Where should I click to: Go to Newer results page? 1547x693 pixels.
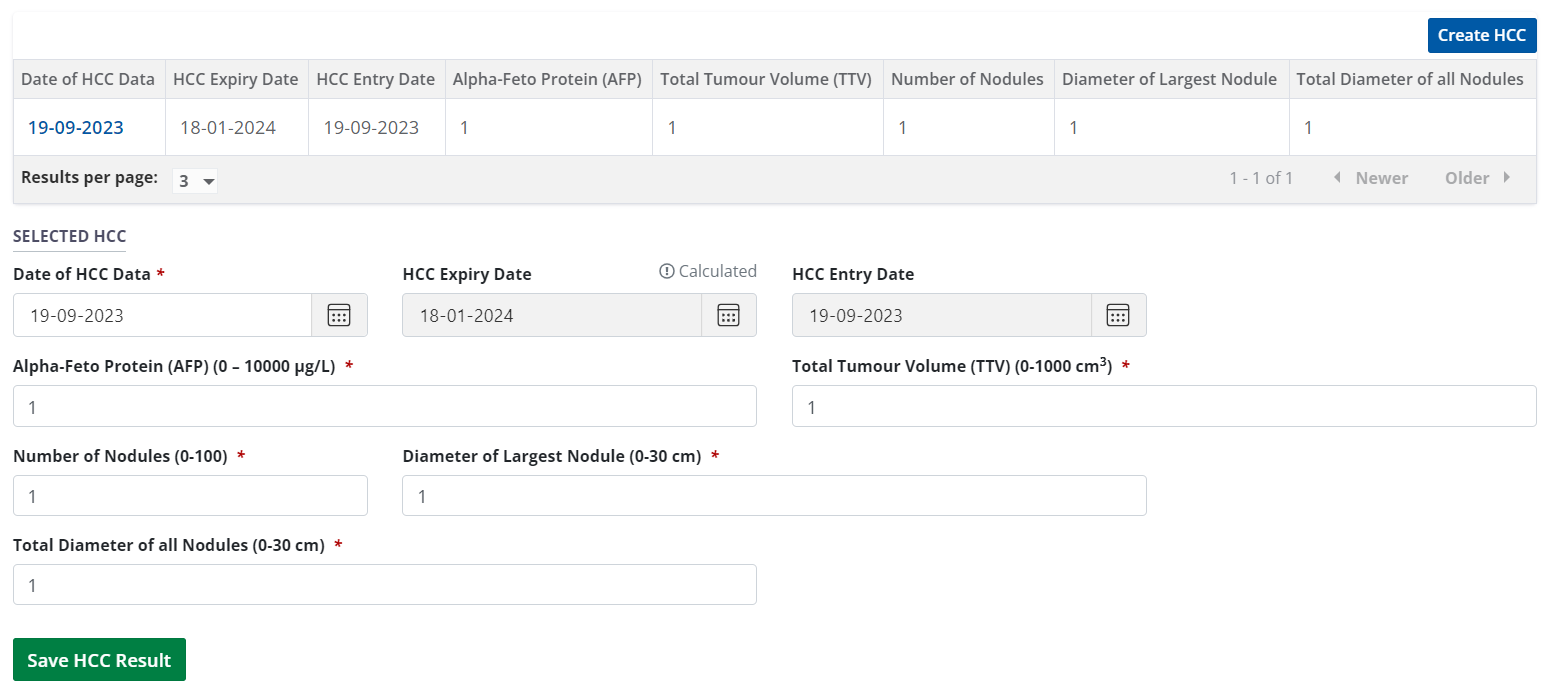coord(1370,178)
